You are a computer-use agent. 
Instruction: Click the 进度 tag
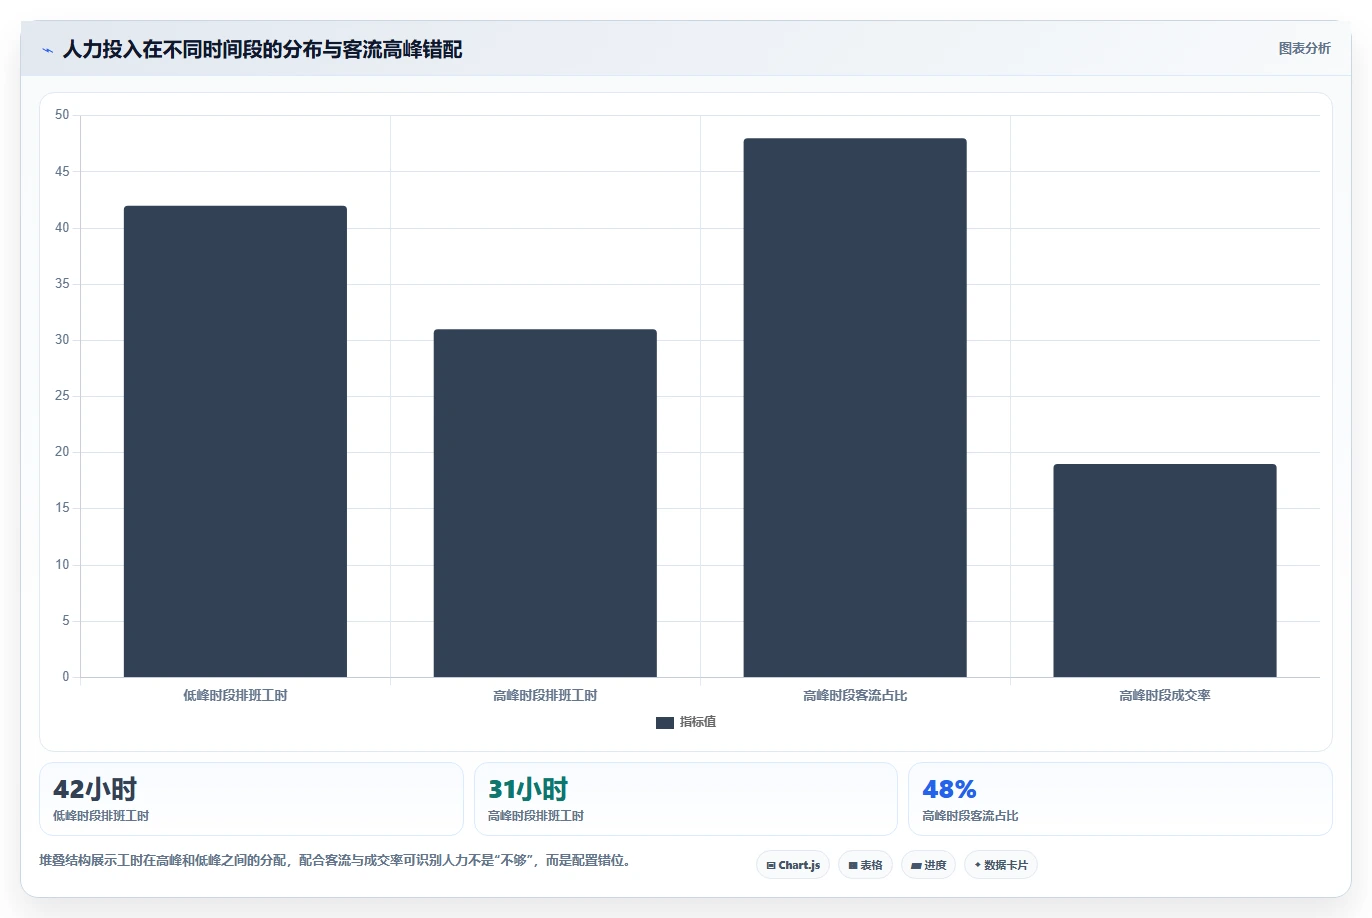(929, 865)
